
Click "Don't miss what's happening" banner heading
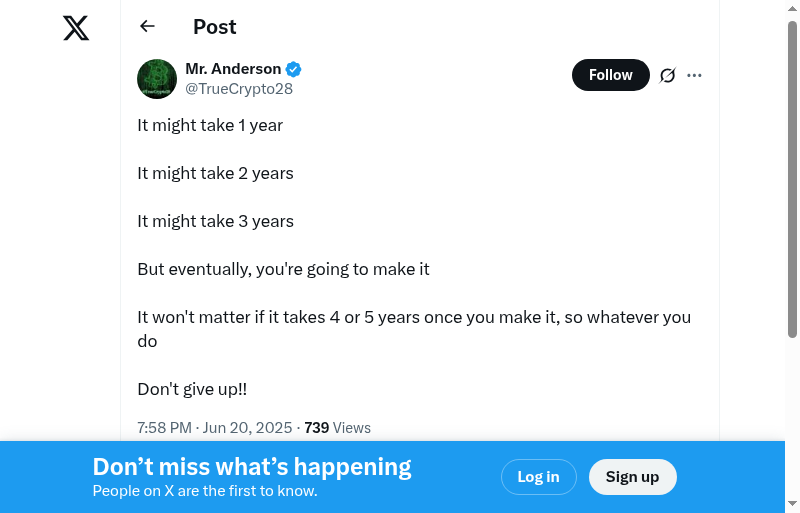252,467
